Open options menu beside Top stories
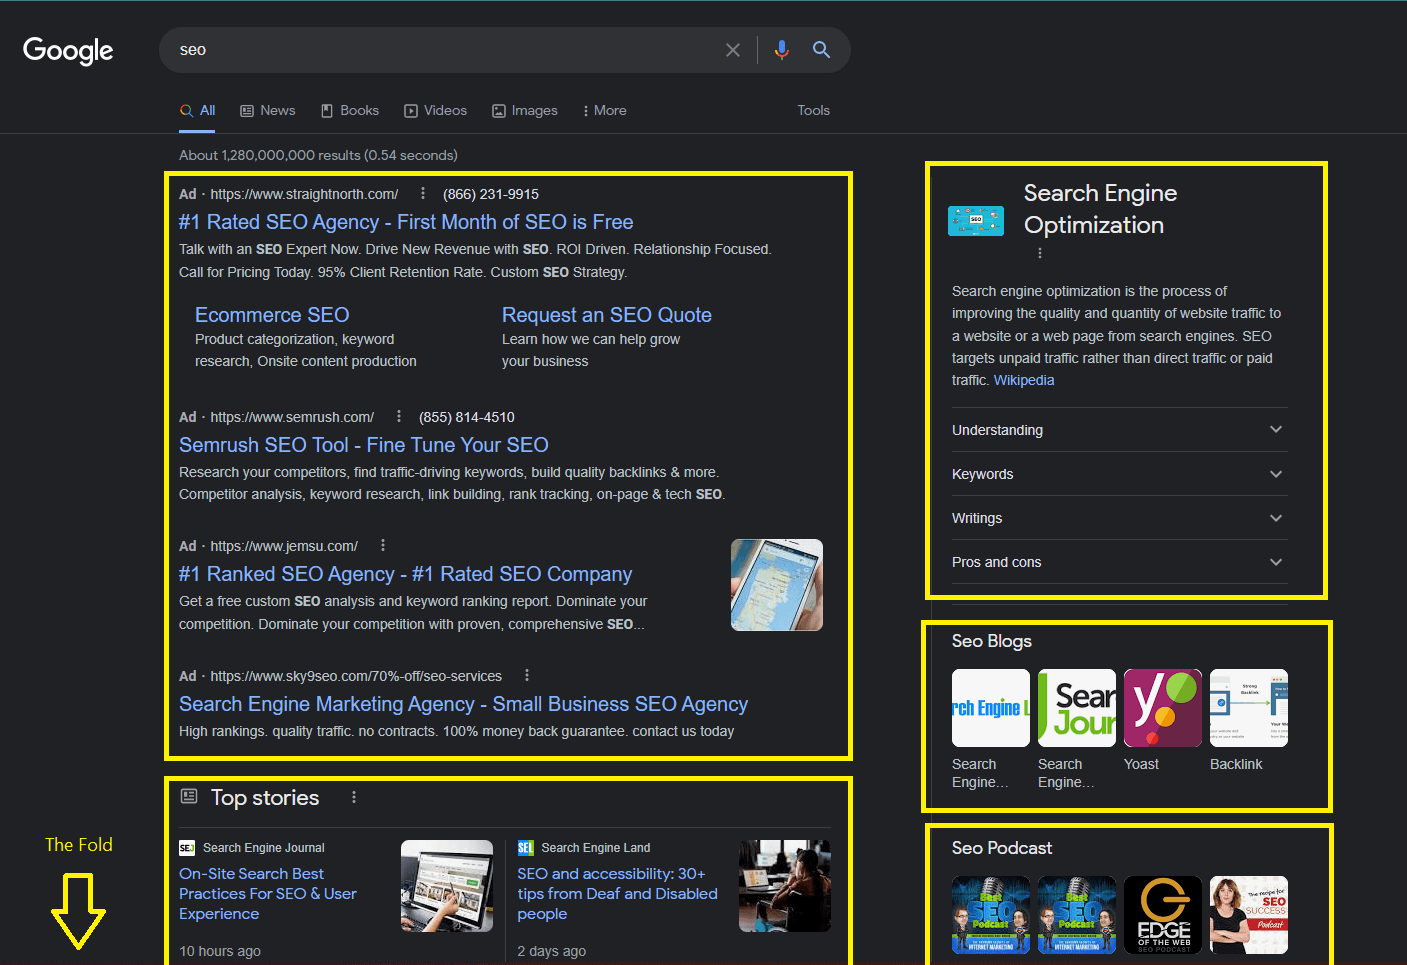 point(354,797)
